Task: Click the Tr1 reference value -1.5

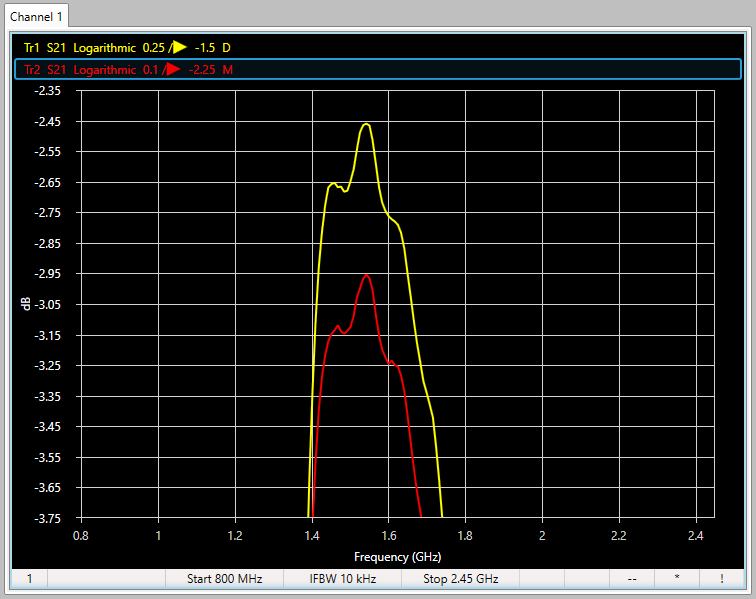Action: [x=205, y=47]
